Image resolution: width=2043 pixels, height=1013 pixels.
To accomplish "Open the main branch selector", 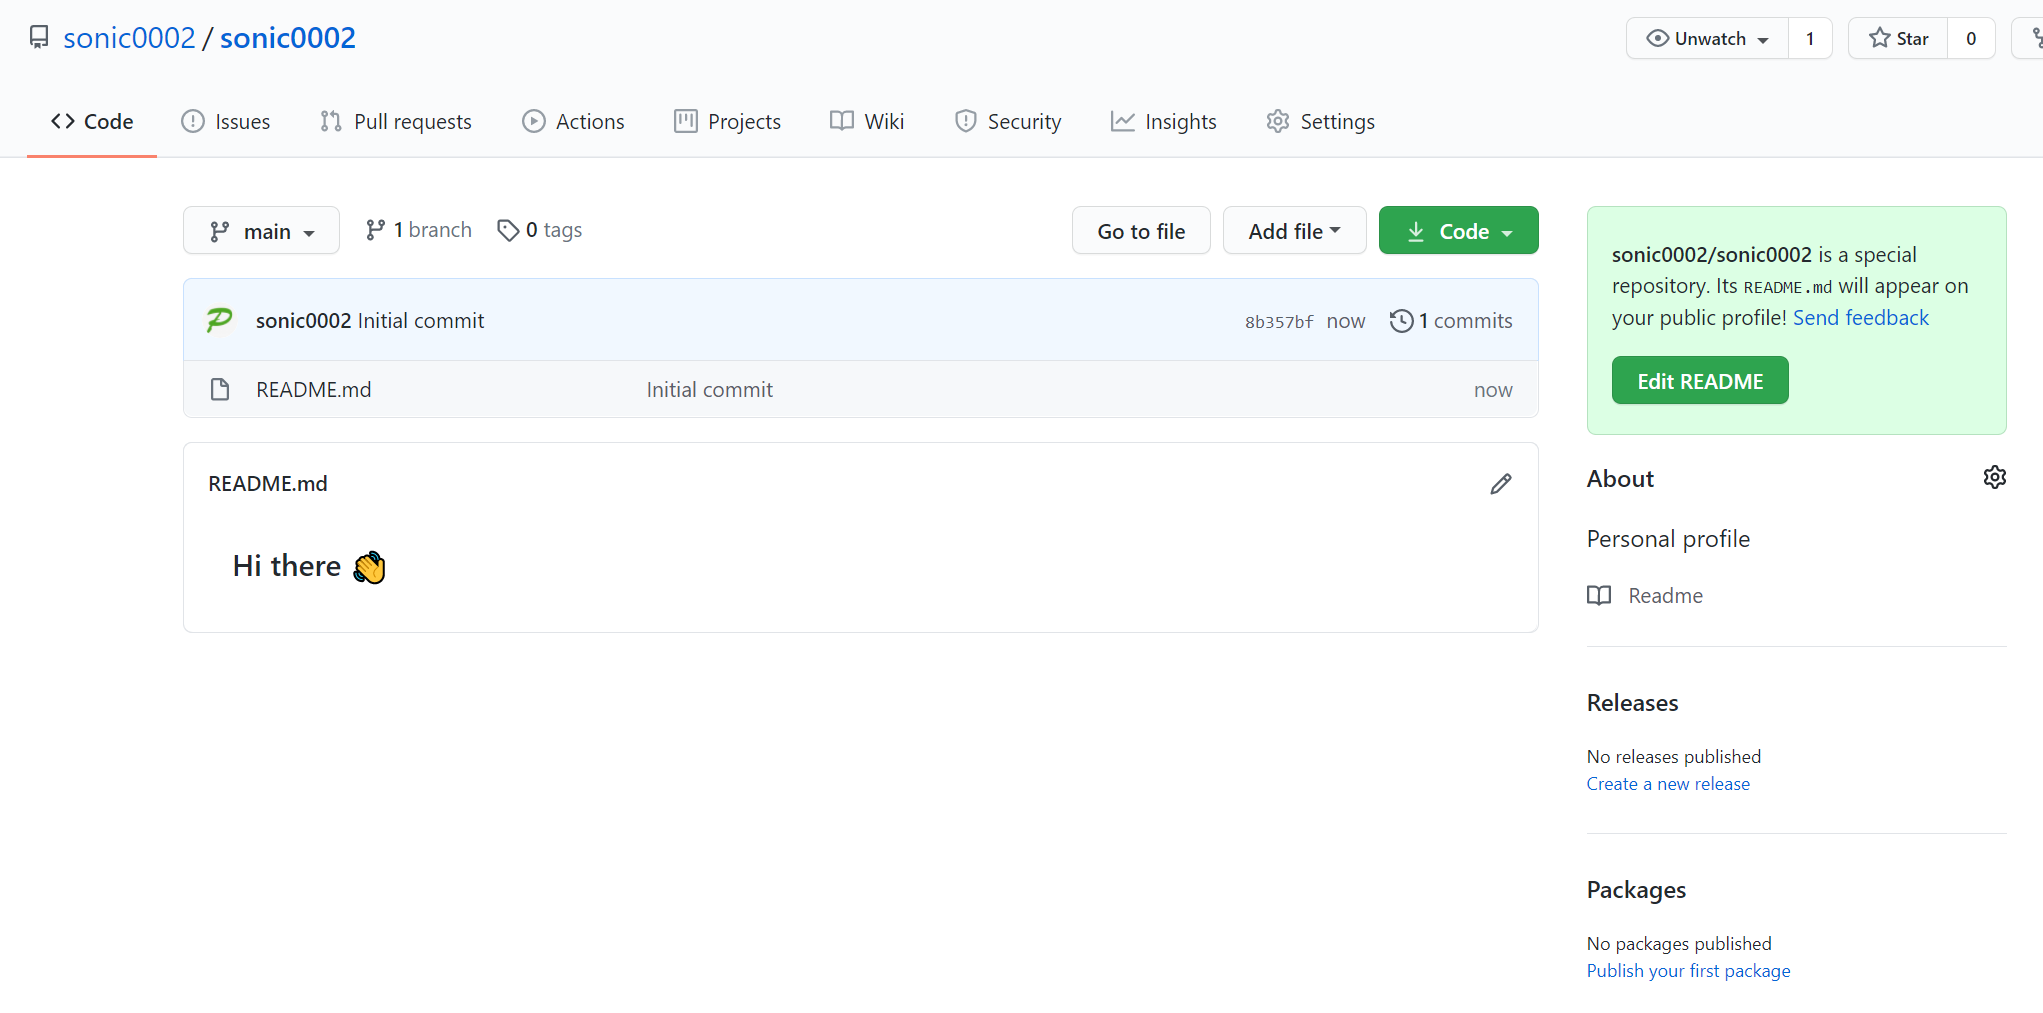I will 262,231.
